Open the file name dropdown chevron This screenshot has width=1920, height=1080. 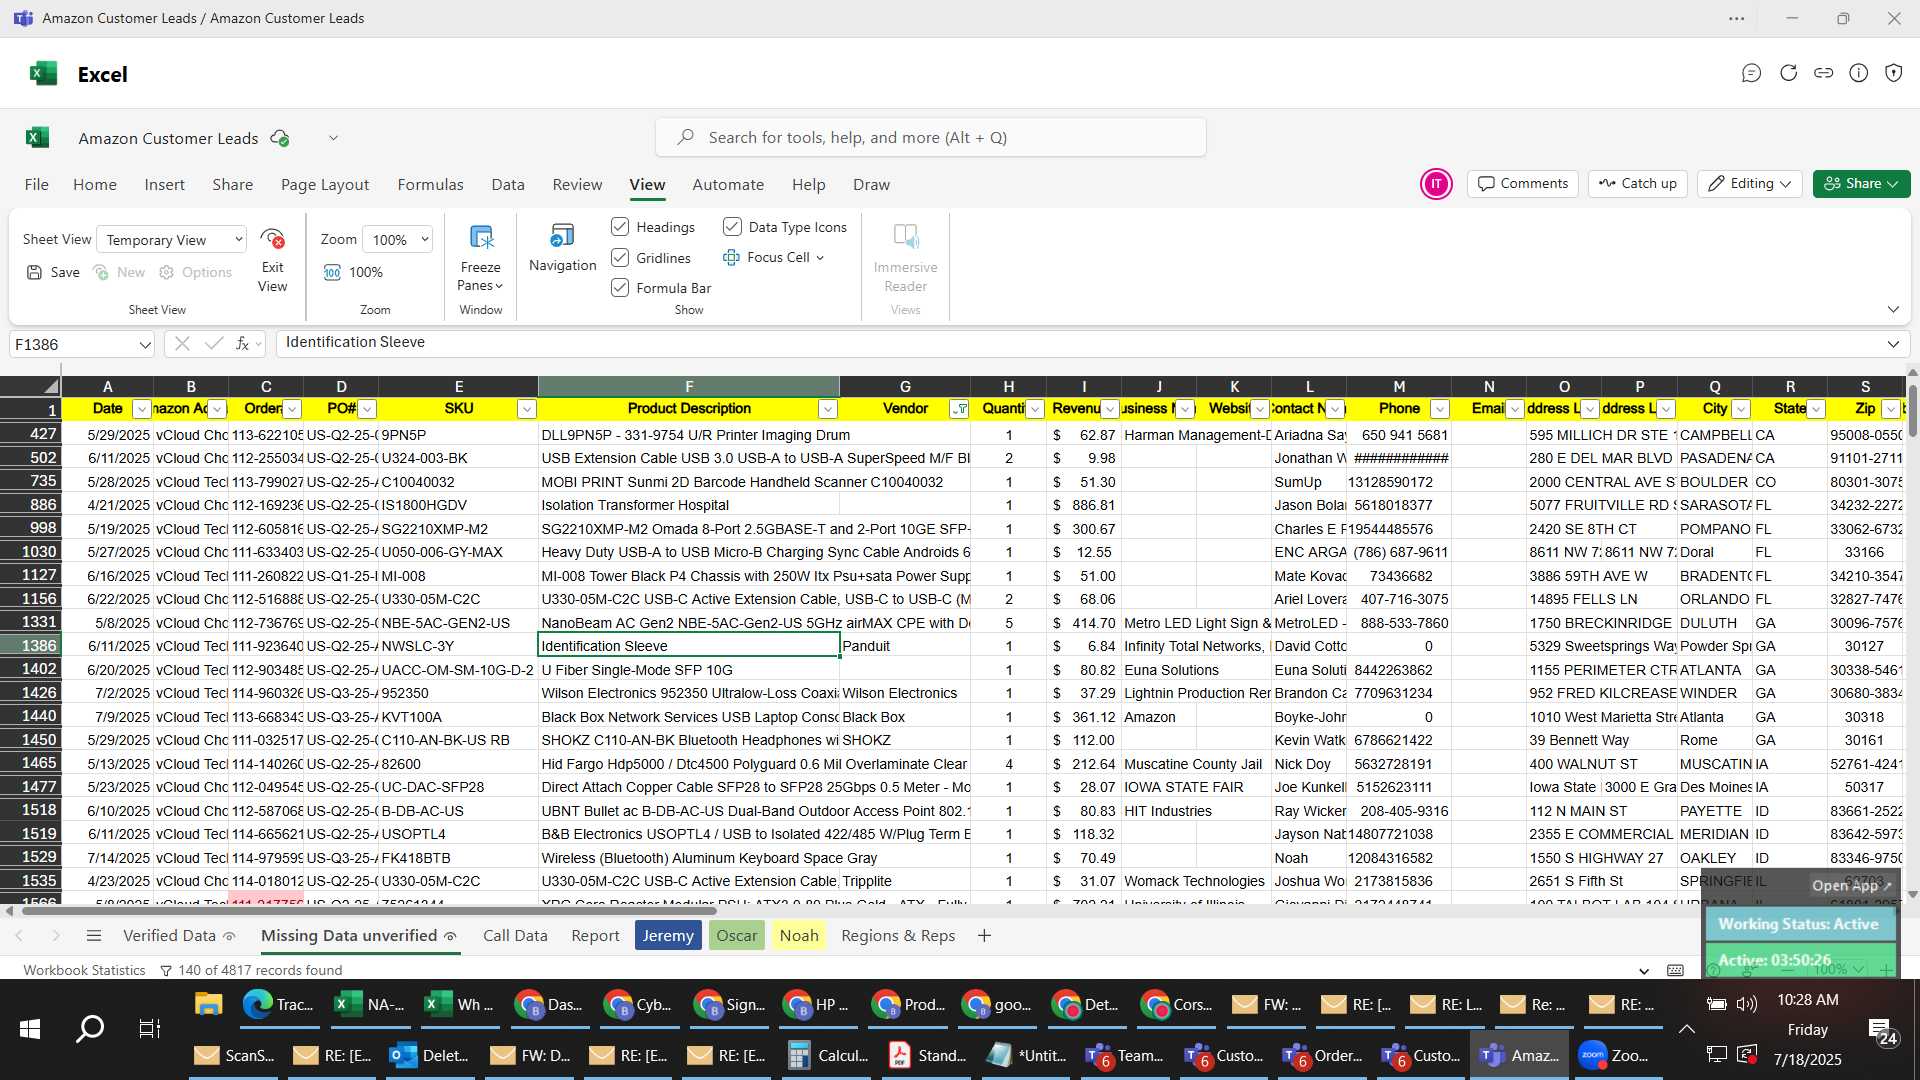pyautogui.click(x=333, y=138)
